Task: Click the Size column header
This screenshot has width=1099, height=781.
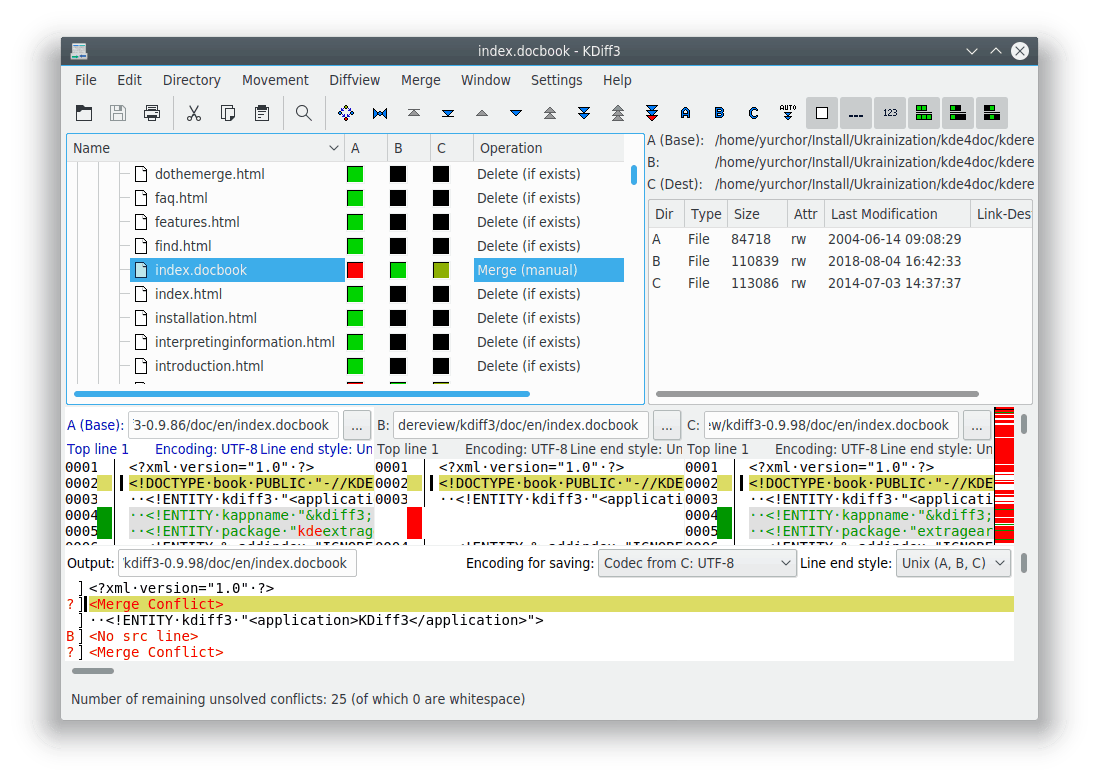Action: [x=756, y=215]
